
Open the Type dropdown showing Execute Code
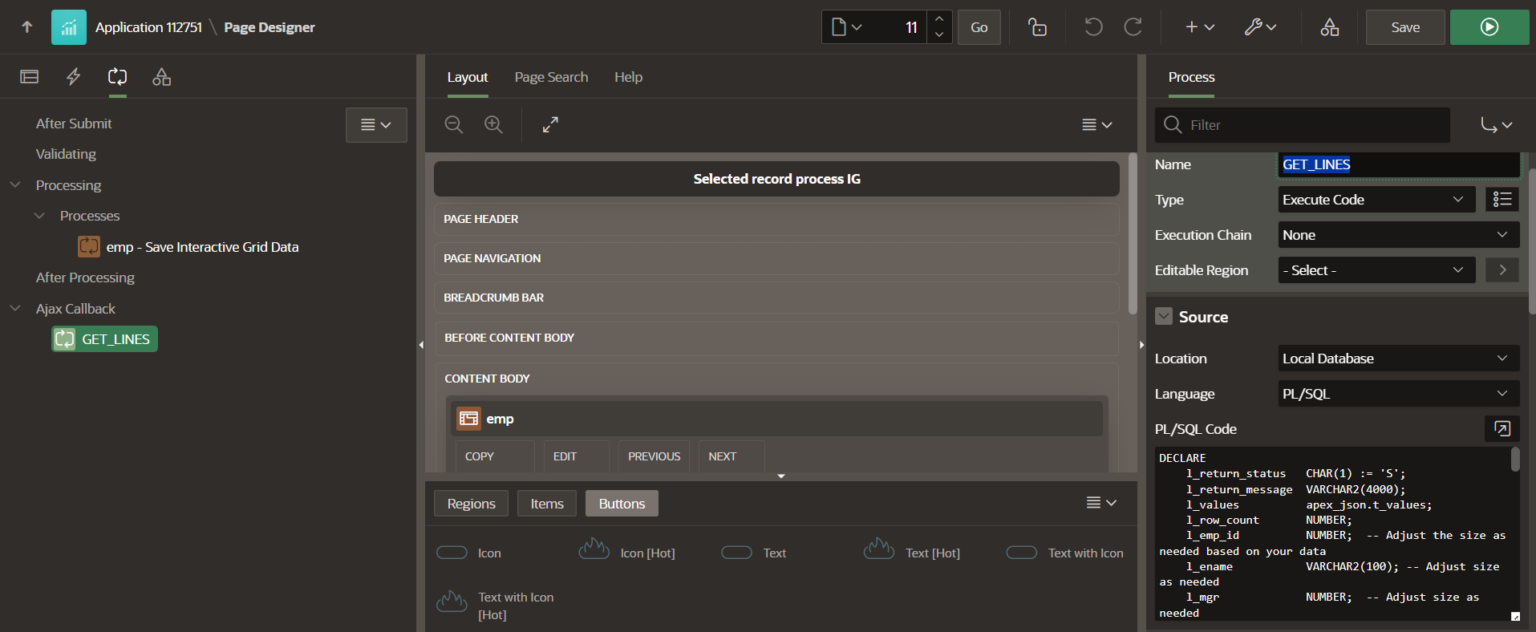tap(1376, 200)
